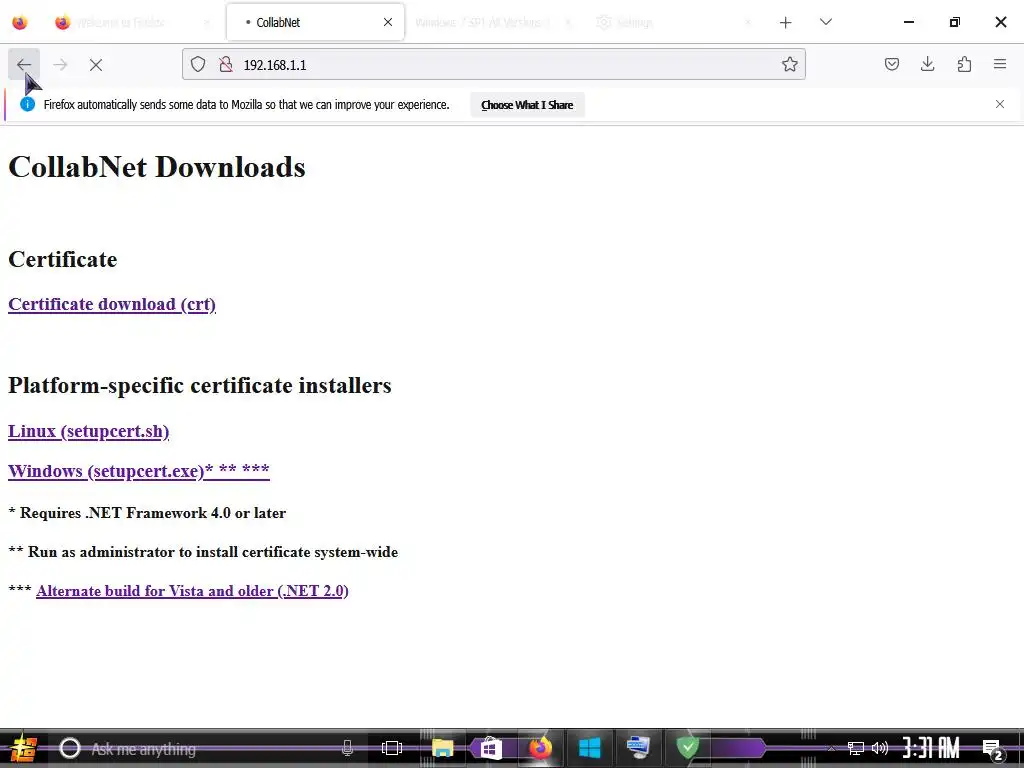This screenshot has height=768, width=1024.
Task: Open the Action Center notifications
Action: [x=993, y=750]
